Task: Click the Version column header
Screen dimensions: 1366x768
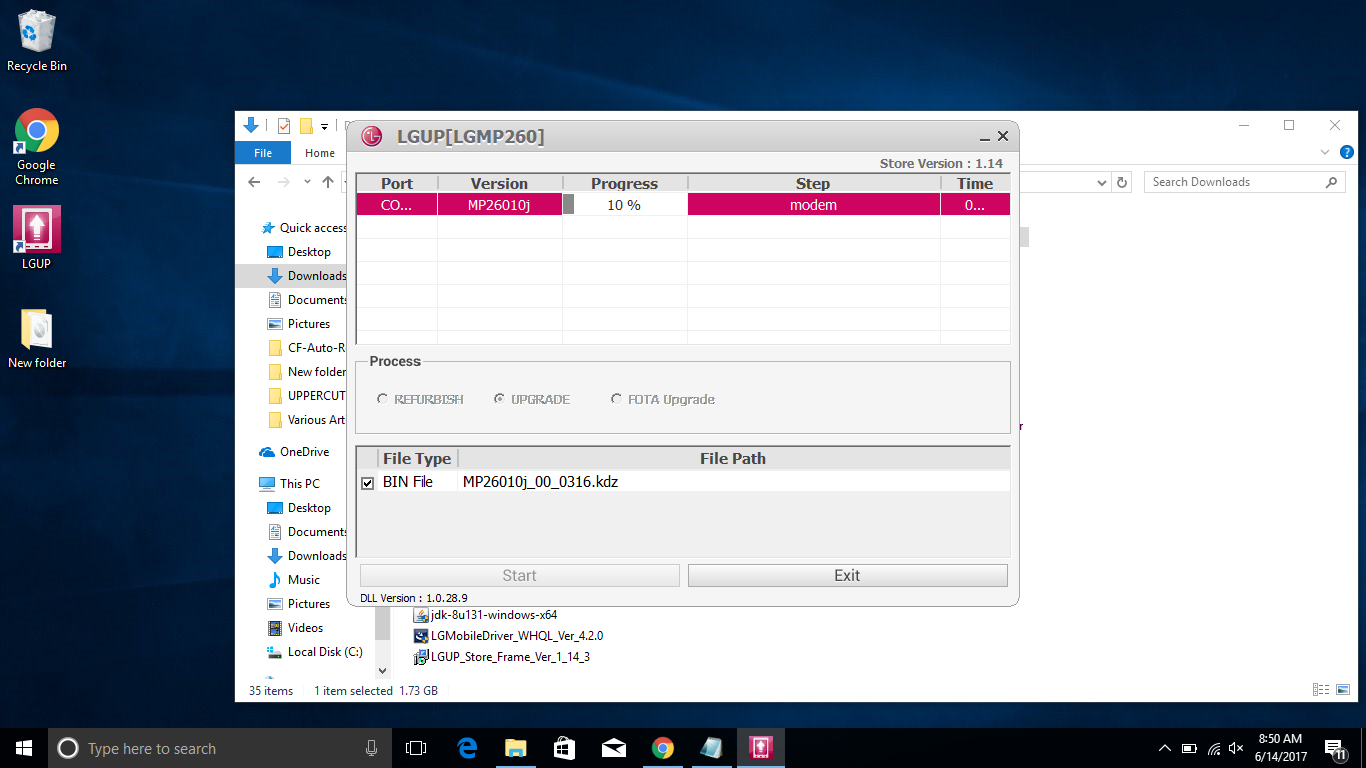Action: (499, 183)
